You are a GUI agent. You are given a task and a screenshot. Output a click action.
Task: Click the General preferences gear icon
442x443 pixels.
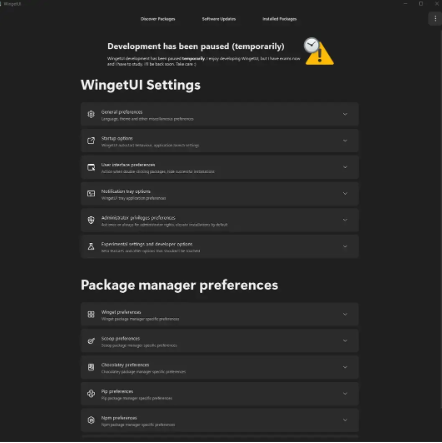[91, 114]
